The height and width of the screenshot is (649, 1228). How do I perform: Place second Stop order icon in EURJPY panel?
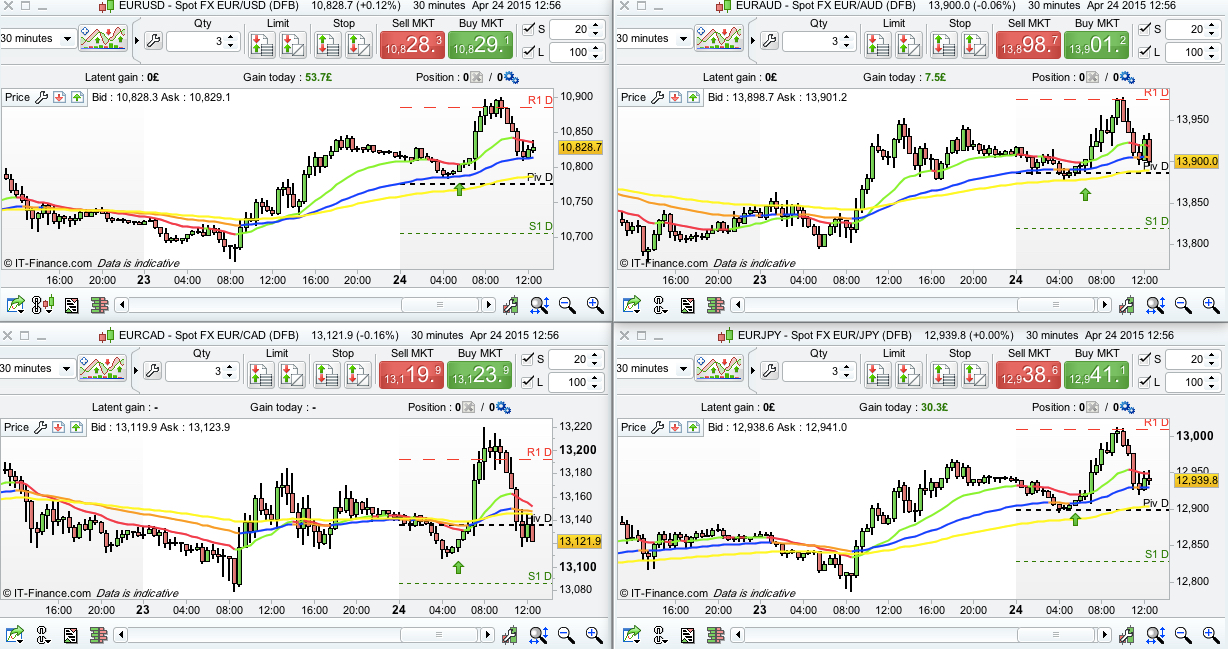pos(973,374)
